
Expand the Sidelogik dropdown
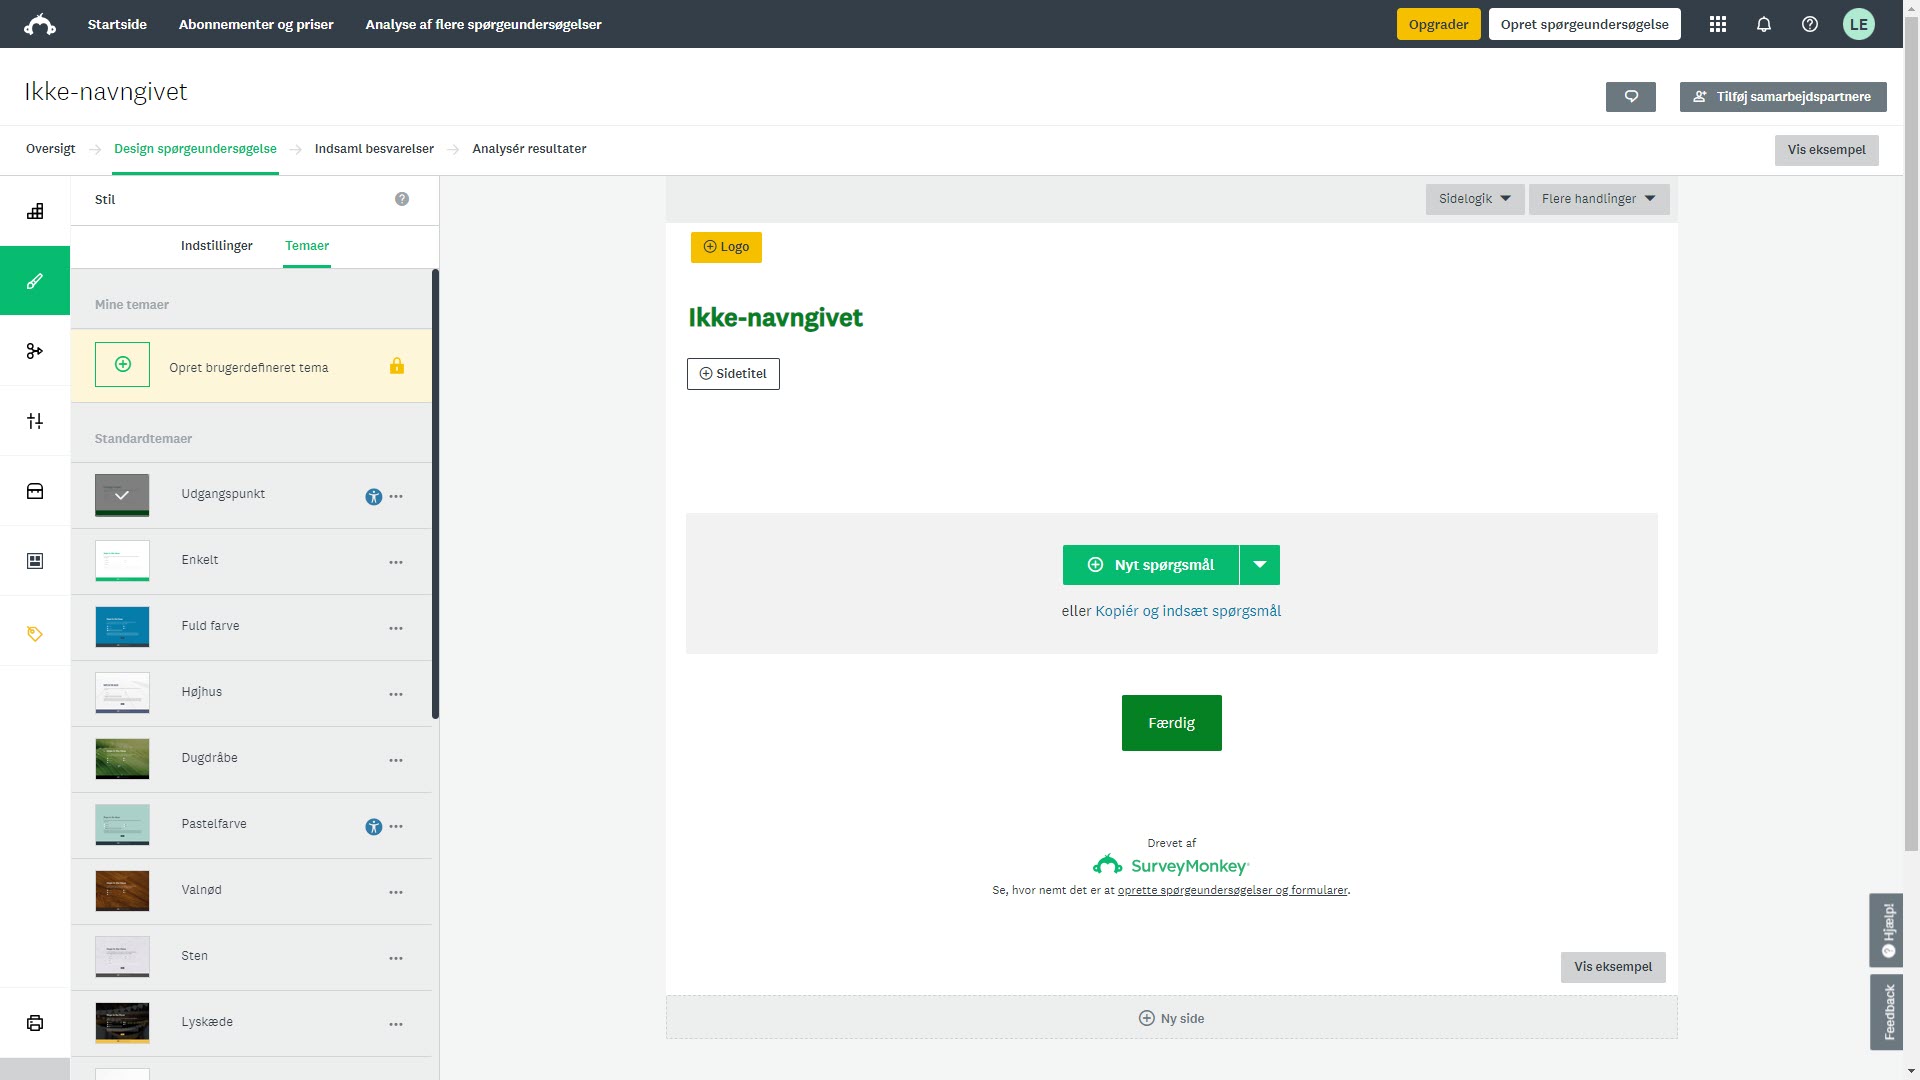point(1475,199)
